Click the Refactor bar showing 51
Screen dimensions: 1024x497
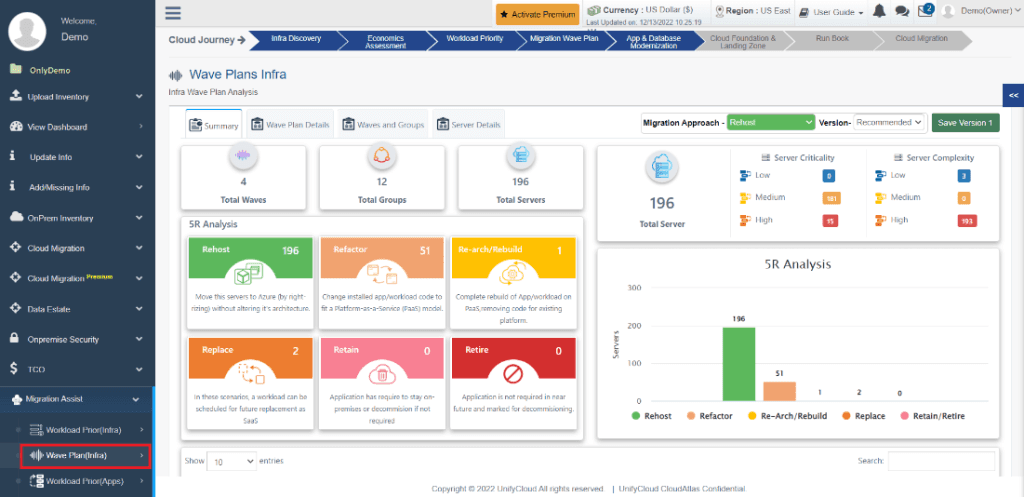coord(779,391)
